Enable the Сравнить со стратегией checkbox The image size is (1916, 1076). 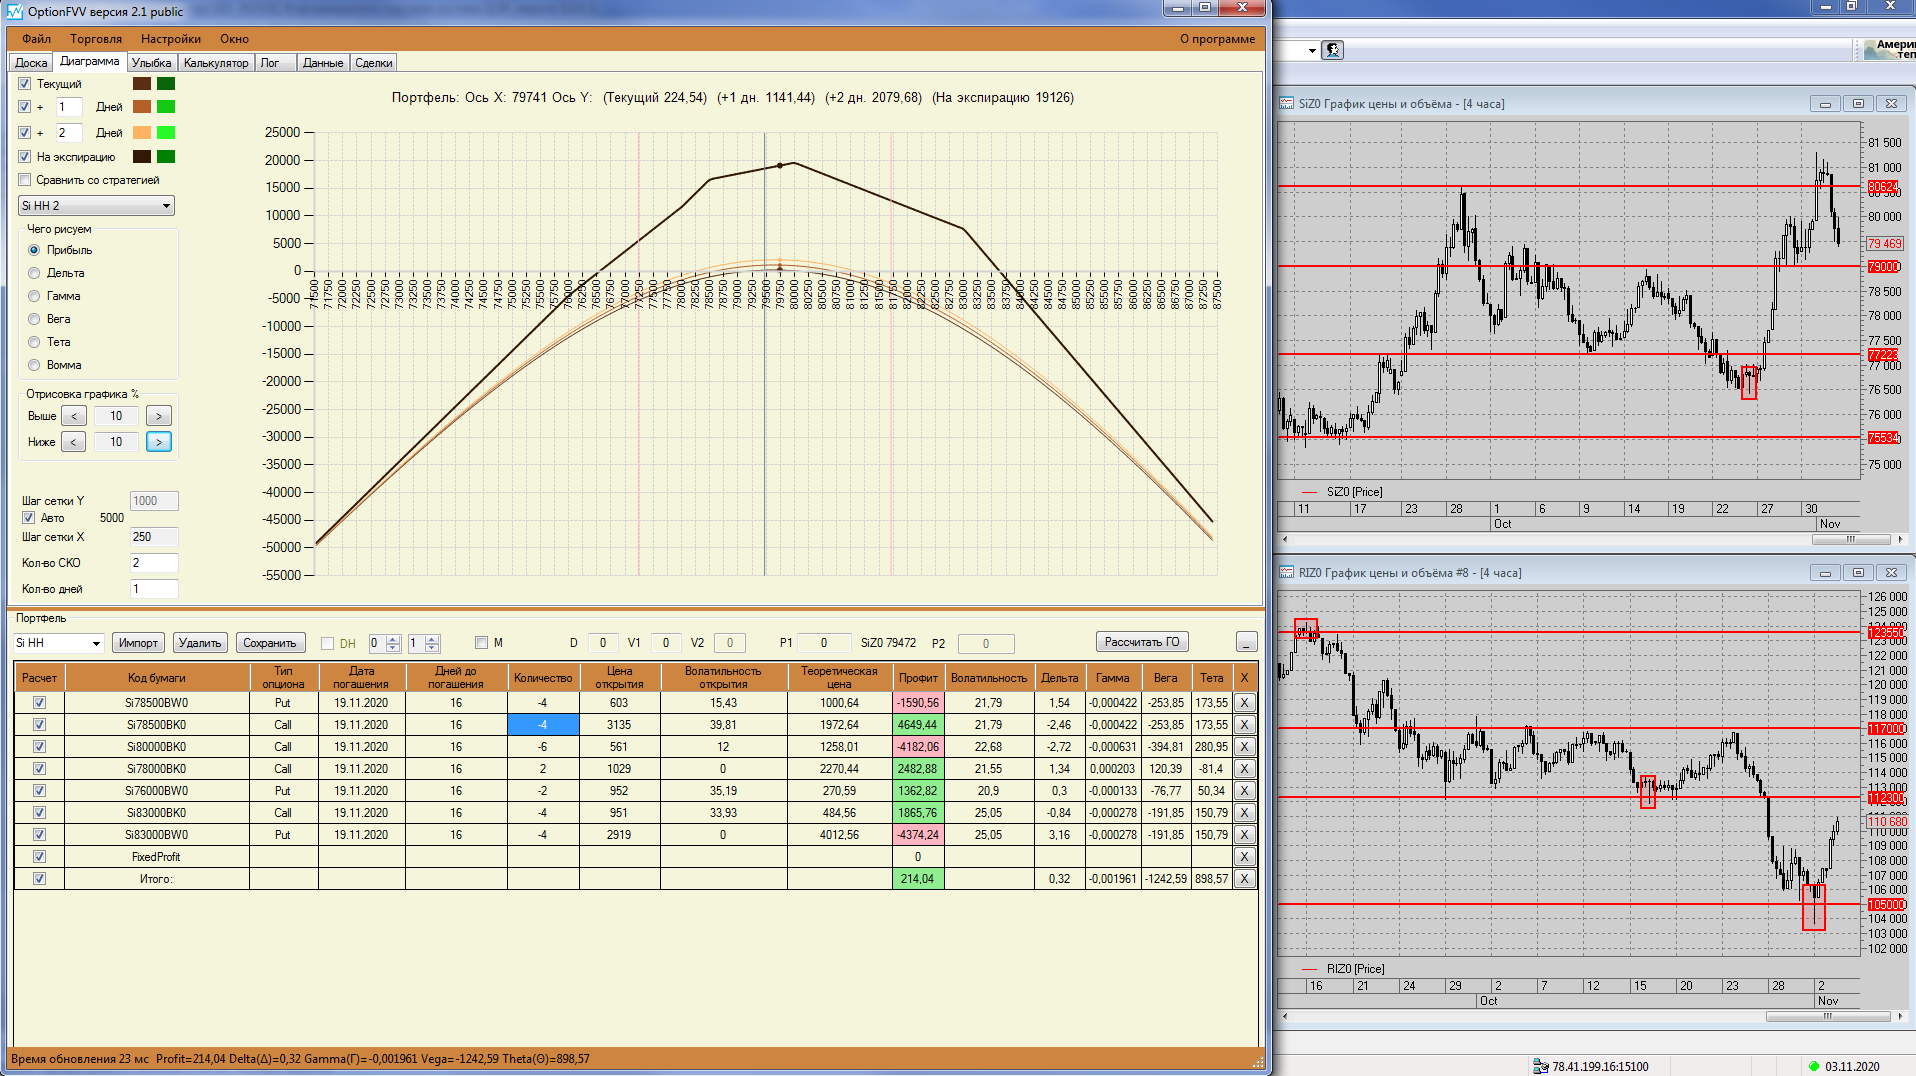pyautogui.click(x=25, y=180)
